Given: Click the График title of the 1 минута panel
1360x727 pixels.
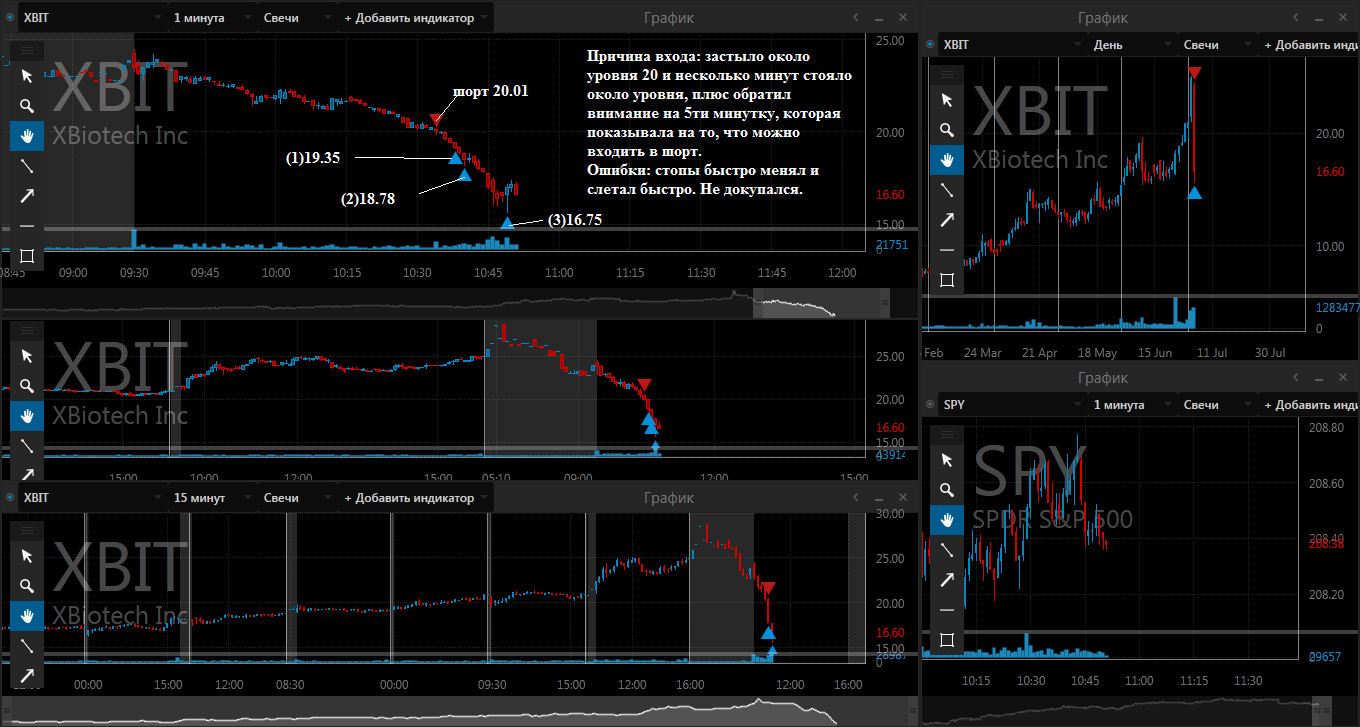Looking at the screenshot, I should point(669,18).
